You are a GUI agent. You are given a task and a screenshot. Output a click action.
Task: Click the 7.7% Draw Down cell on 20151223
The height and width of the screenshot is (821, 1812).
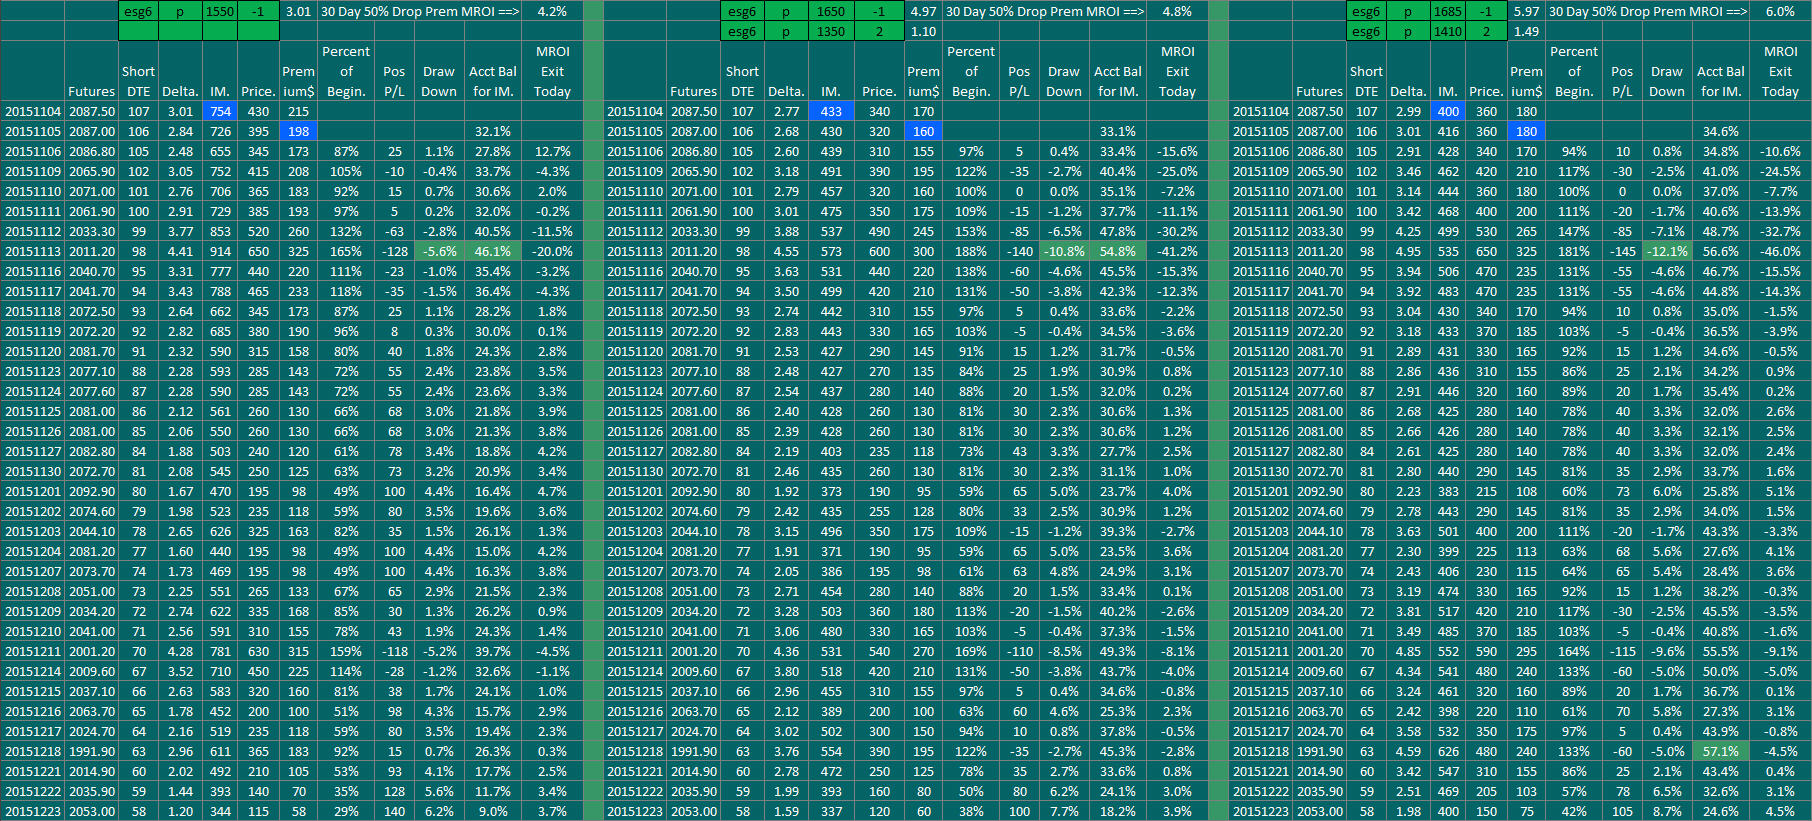1064,812
